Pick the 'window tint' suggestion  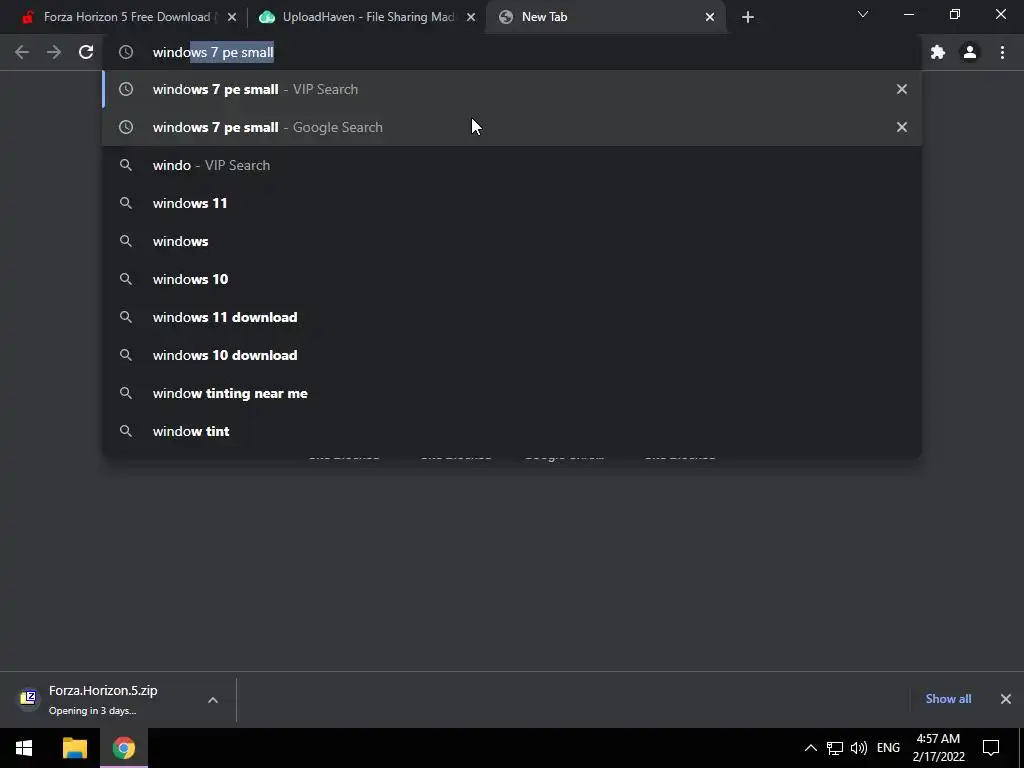(x=512, y=431)
